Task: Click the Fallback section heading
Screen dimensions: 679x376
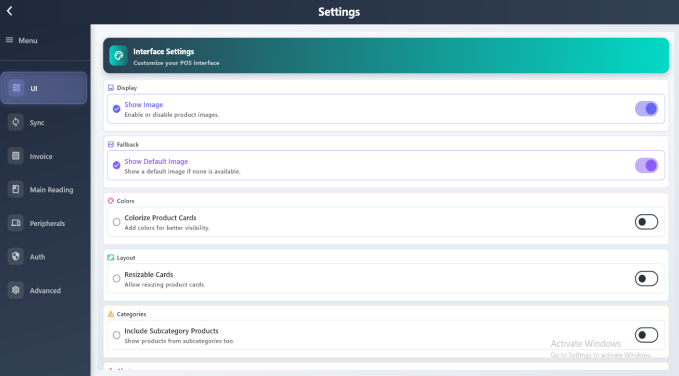Action: point(128,144)
